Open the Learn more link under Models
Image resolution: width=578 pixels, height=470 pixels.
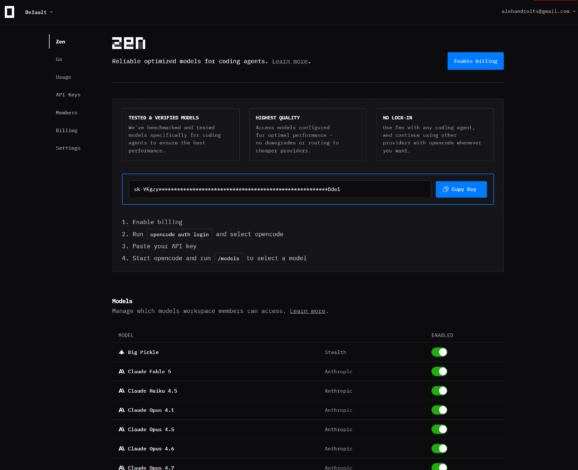click(x=307, y=311)
